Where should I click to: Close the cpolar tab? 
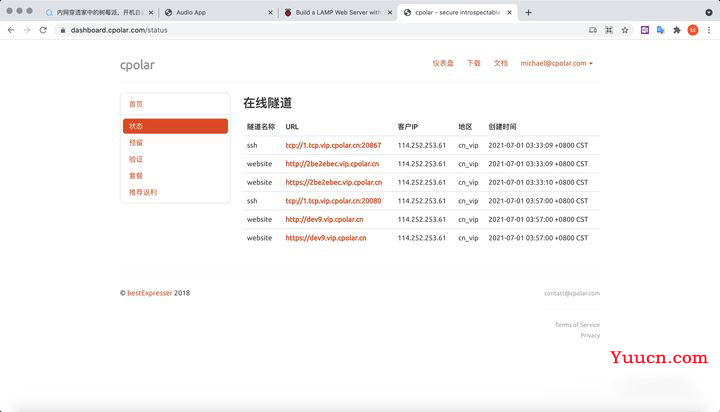509,12
